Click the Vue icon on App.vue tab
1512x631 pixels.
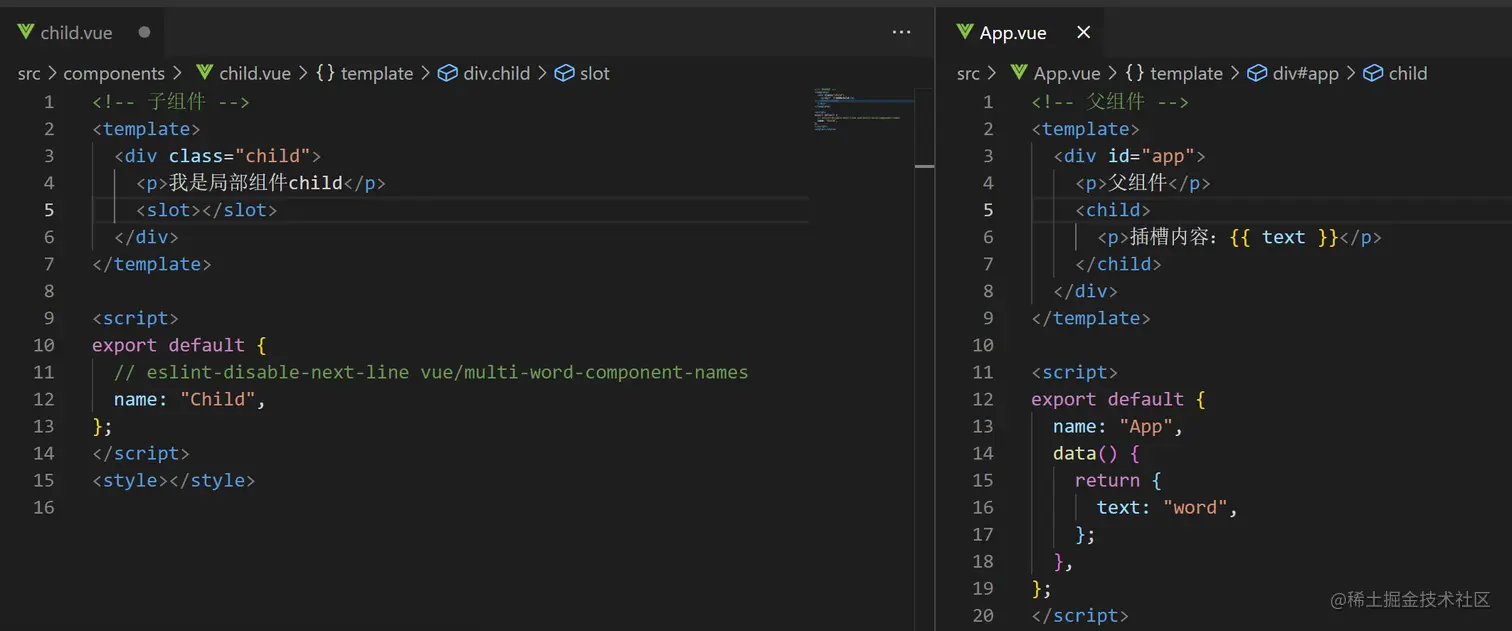[965, 32]
